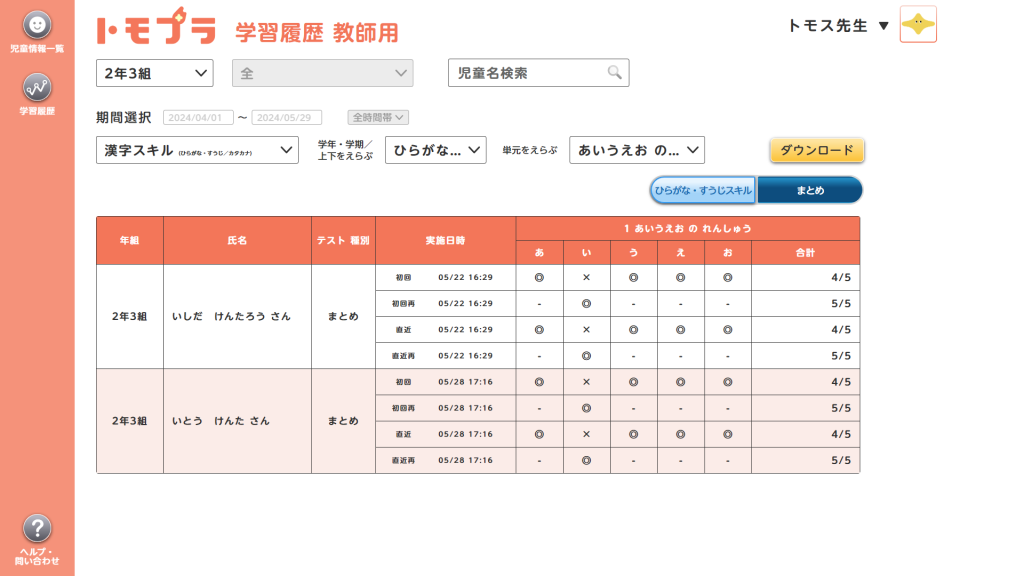The width and height of the screenshot is (1024, 576).
Task: Open the 漢字スキル subject dropdown
Action: 197,150
